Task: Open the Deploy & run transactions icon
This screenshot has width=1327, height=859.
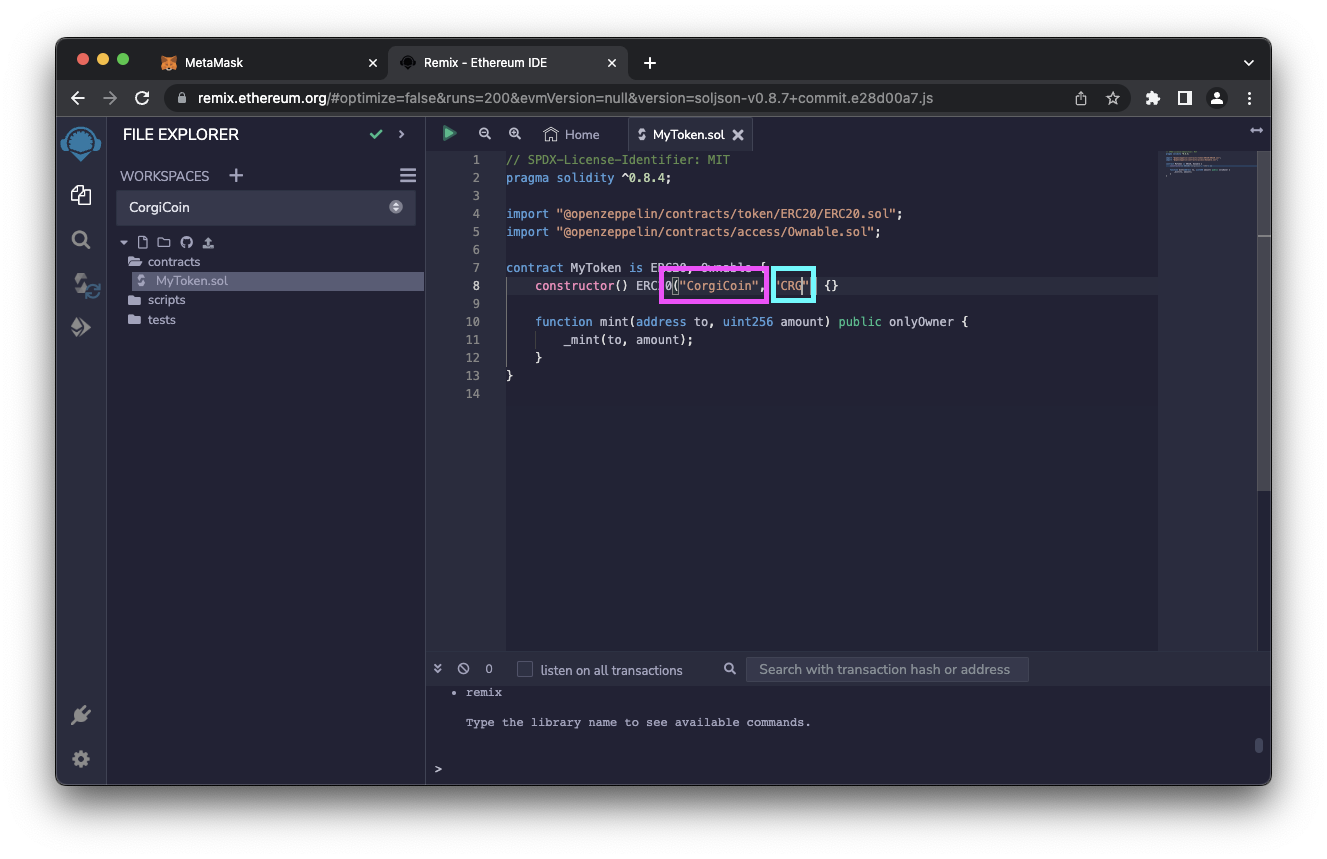Action: [x=81, y=327]
